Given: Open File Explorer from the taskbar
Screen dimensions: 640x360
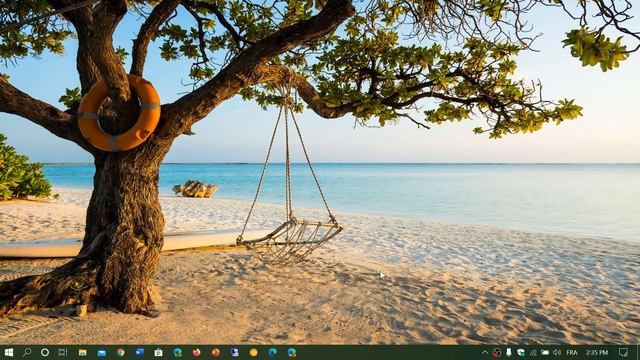Looking at the screenshot, I should click(x=82, y=352).
